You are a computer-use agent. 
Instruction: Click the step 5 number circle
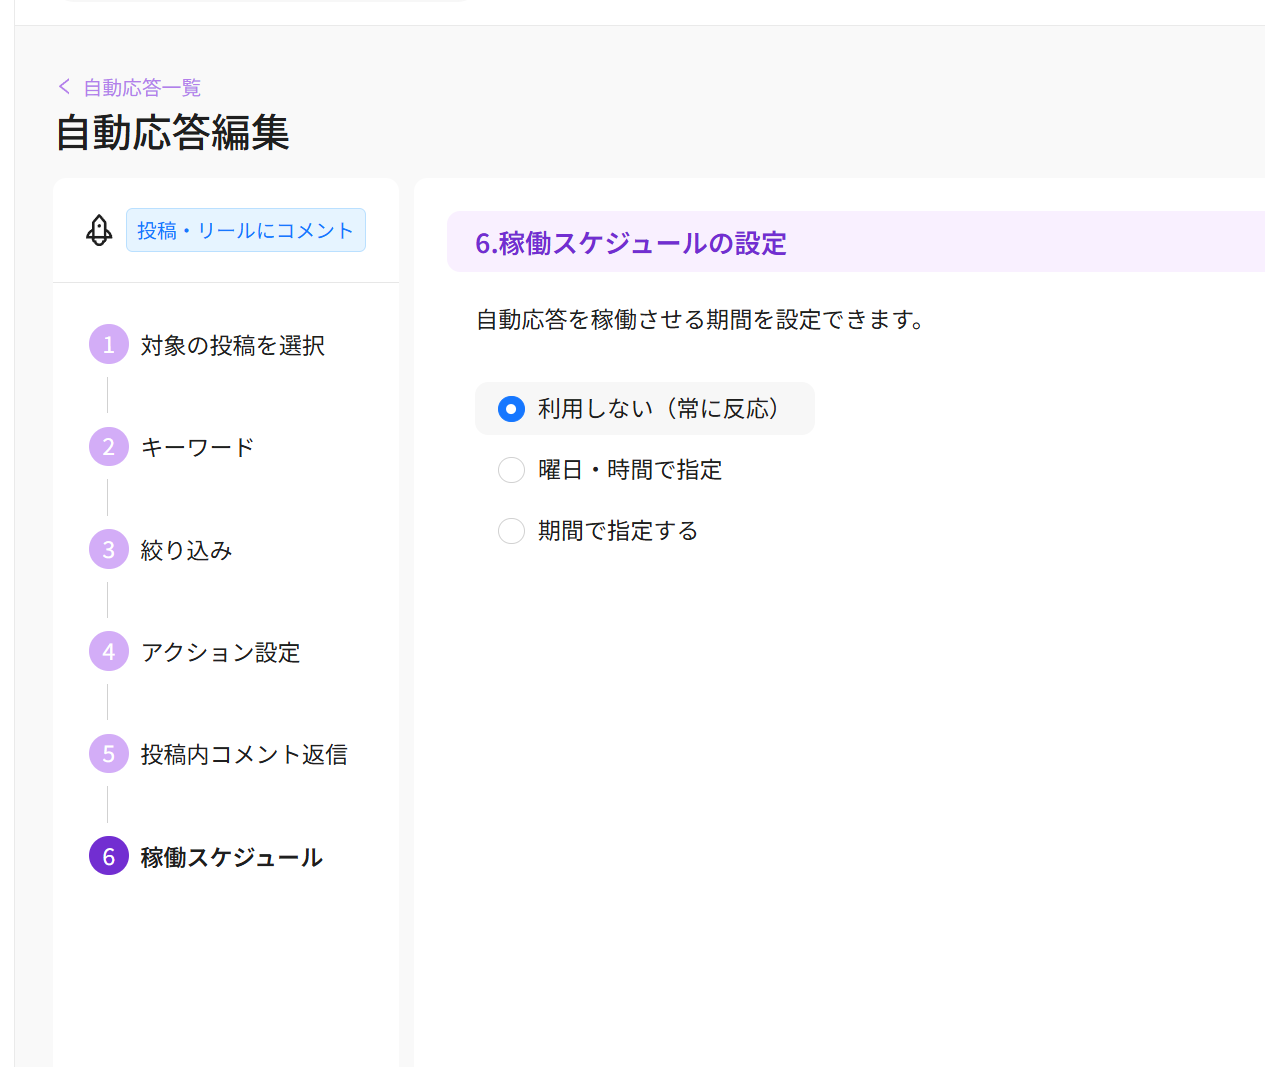(108, 754)
